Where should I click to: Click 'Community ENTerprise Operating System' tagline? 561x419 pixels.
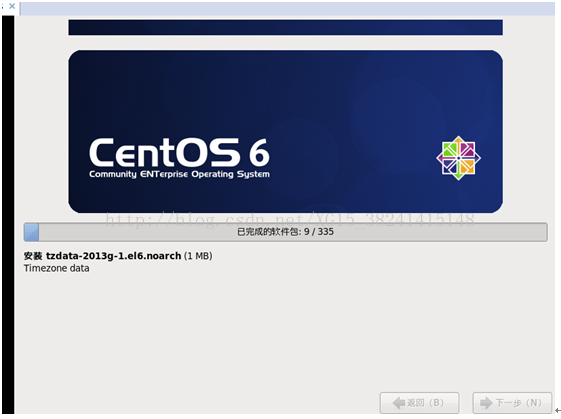179,174
